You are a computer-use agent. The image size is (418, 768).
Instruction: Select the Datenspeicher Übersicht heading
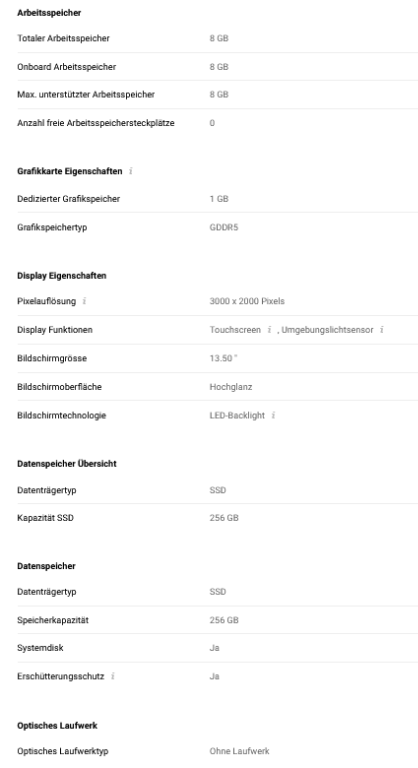point(67,463)
